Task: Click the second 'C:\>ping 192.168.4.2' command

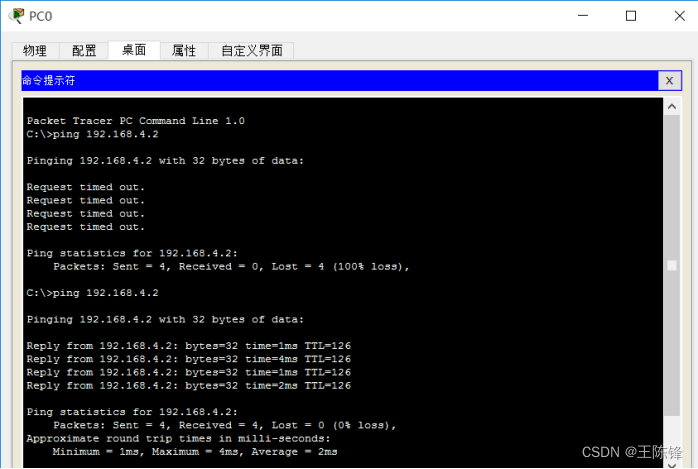Action: pos(92,293)
